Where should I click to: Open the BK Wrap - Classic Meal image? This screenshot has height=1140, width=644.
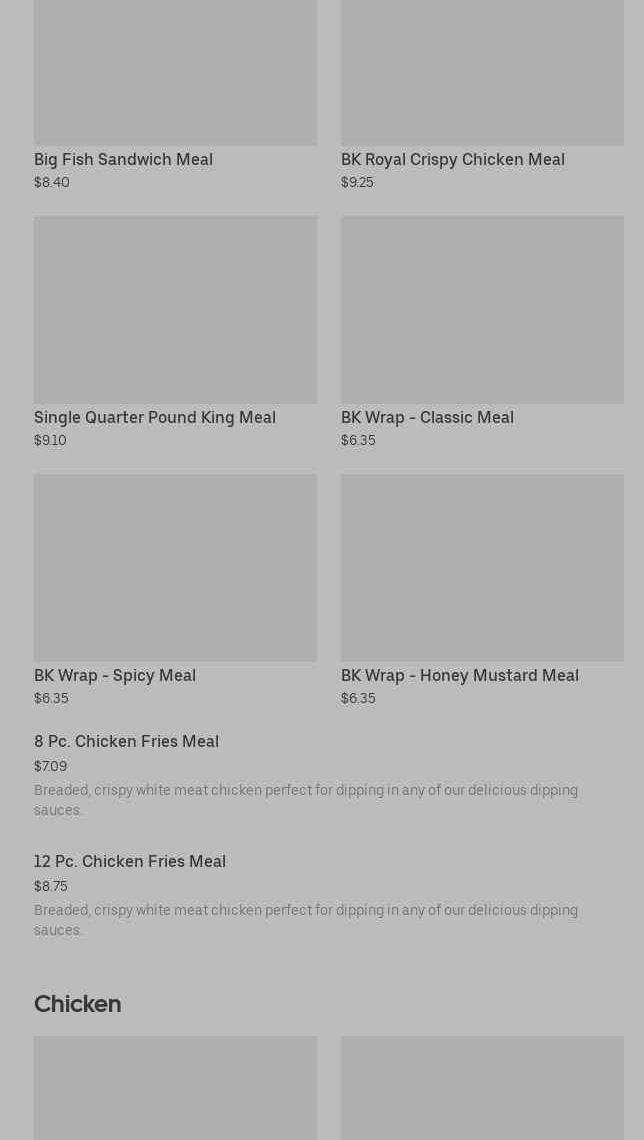click(x=482, y=310)
